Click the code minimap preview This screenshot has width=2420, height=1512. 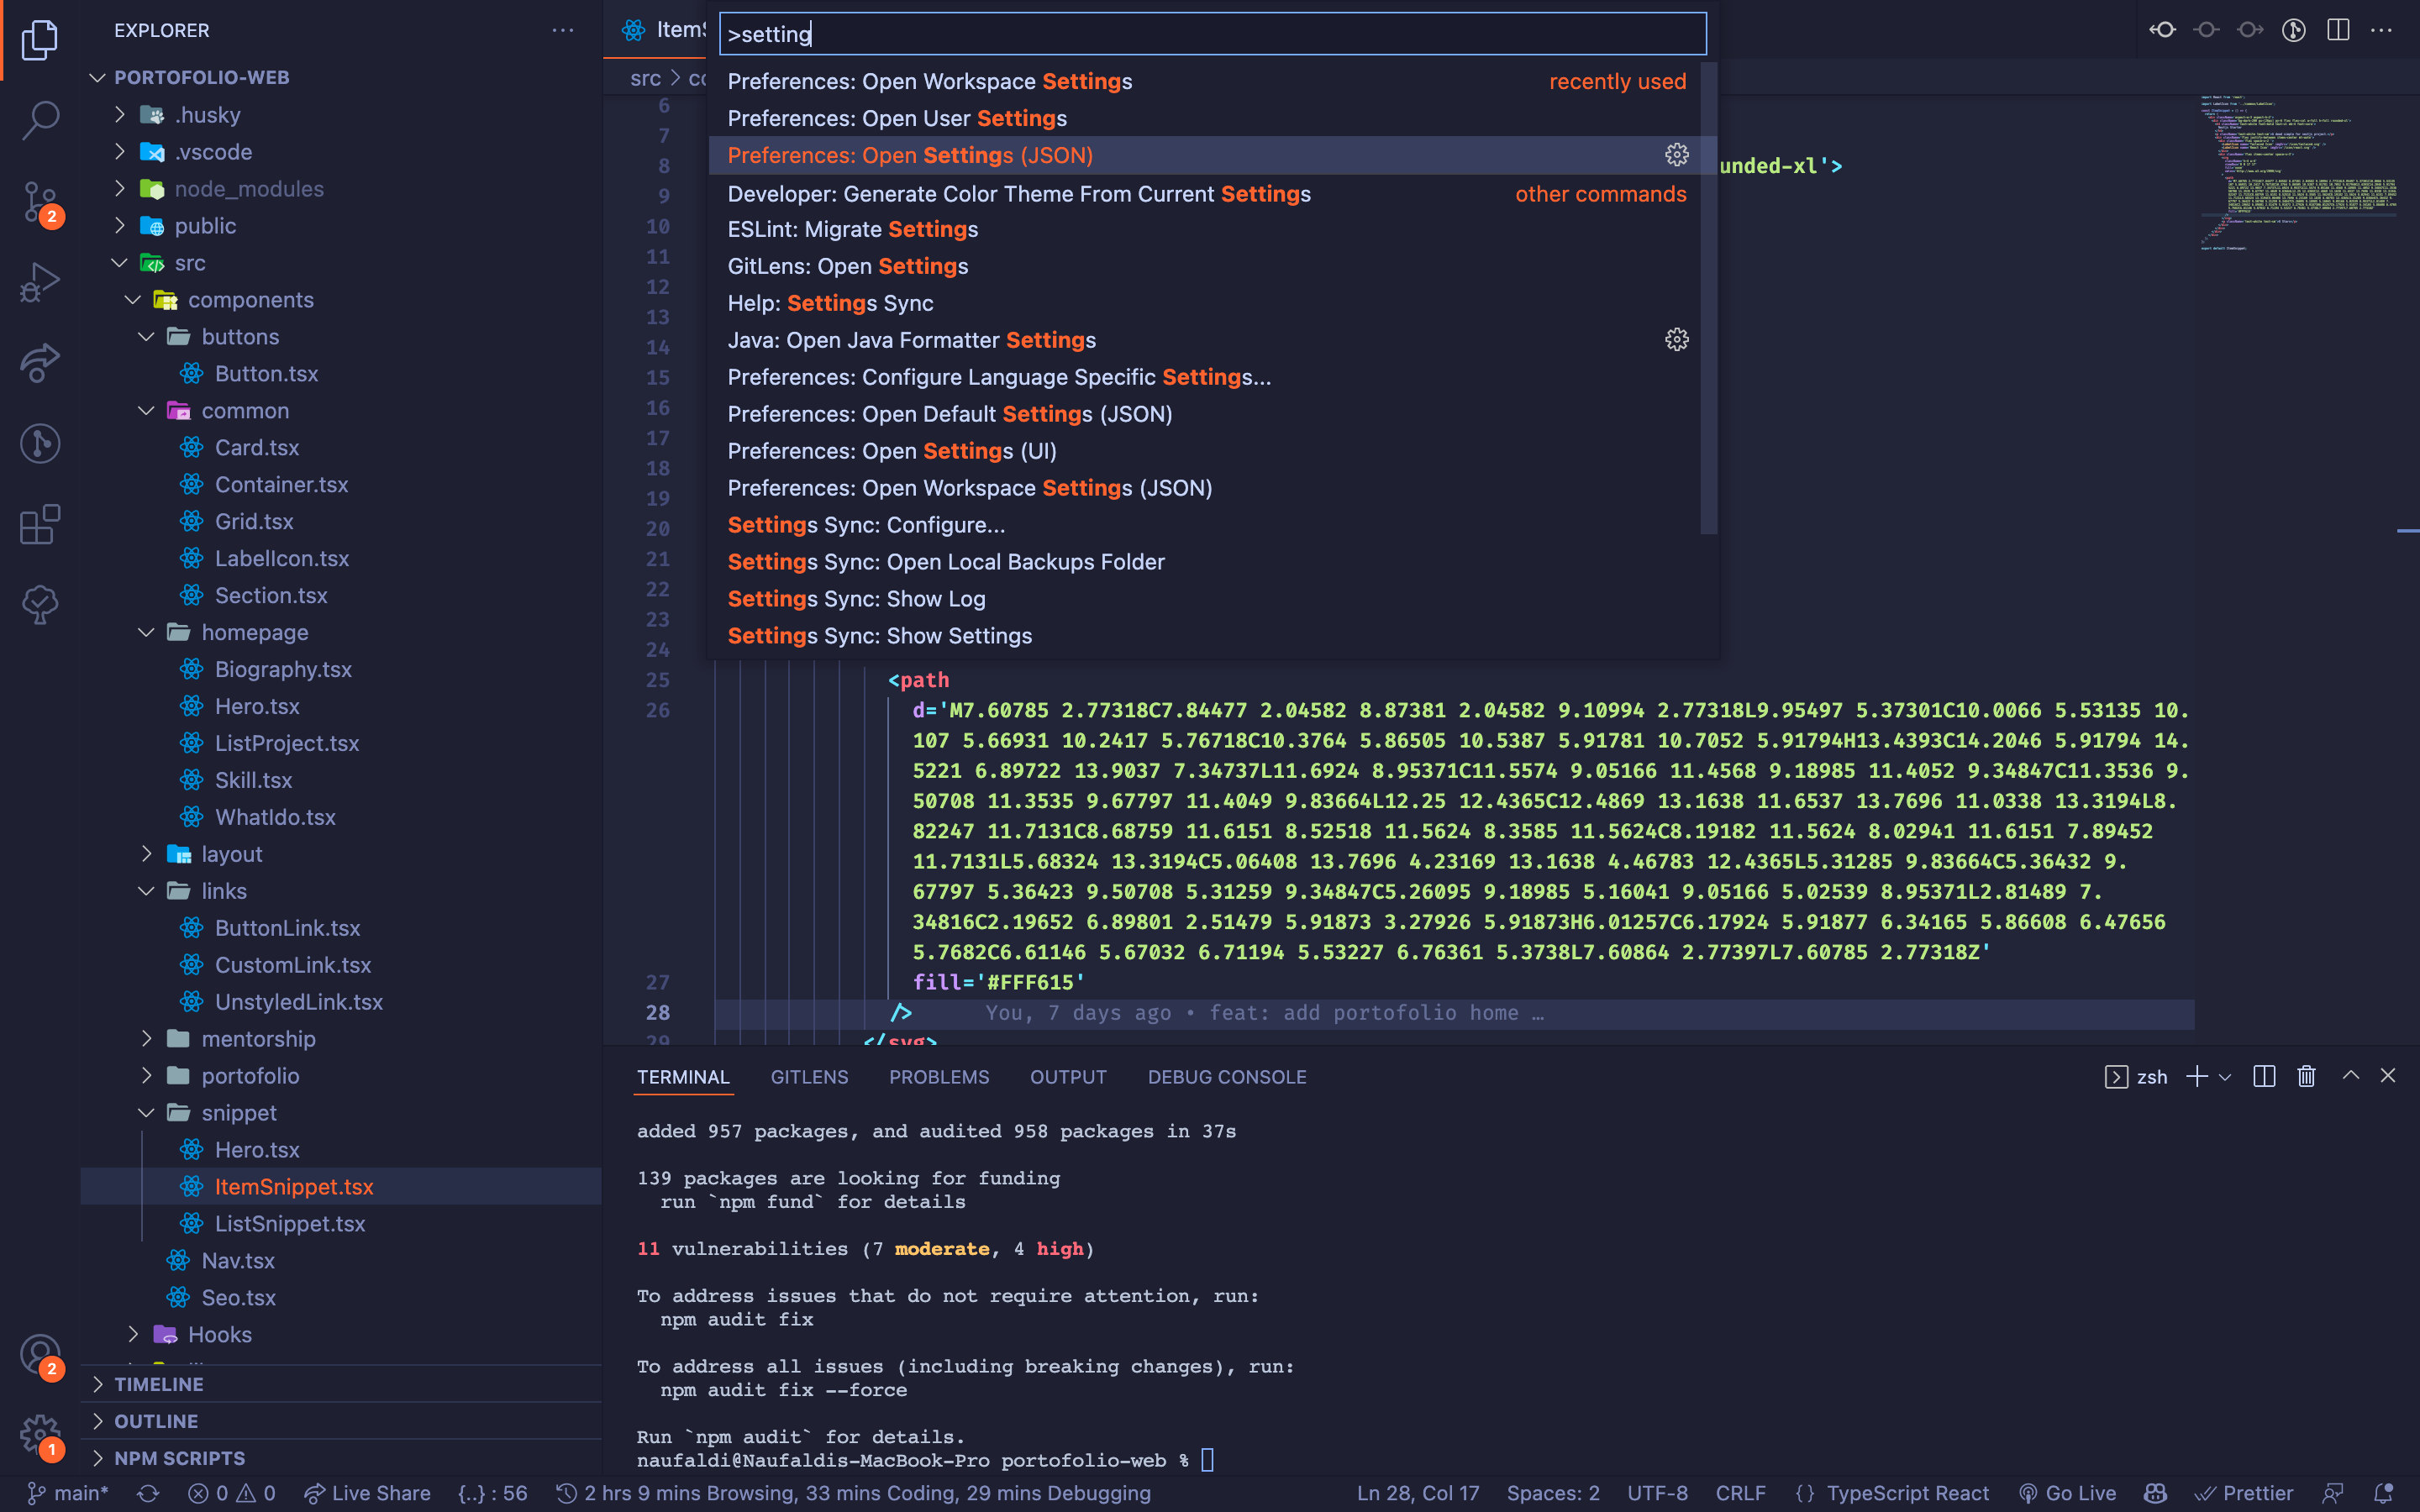[x=2298, y=172]
